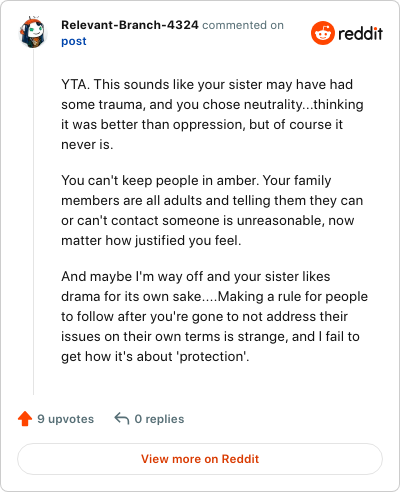Click the orange Reddit Snoo logo icon
The image size is (400, 492).
pos(323,33)
